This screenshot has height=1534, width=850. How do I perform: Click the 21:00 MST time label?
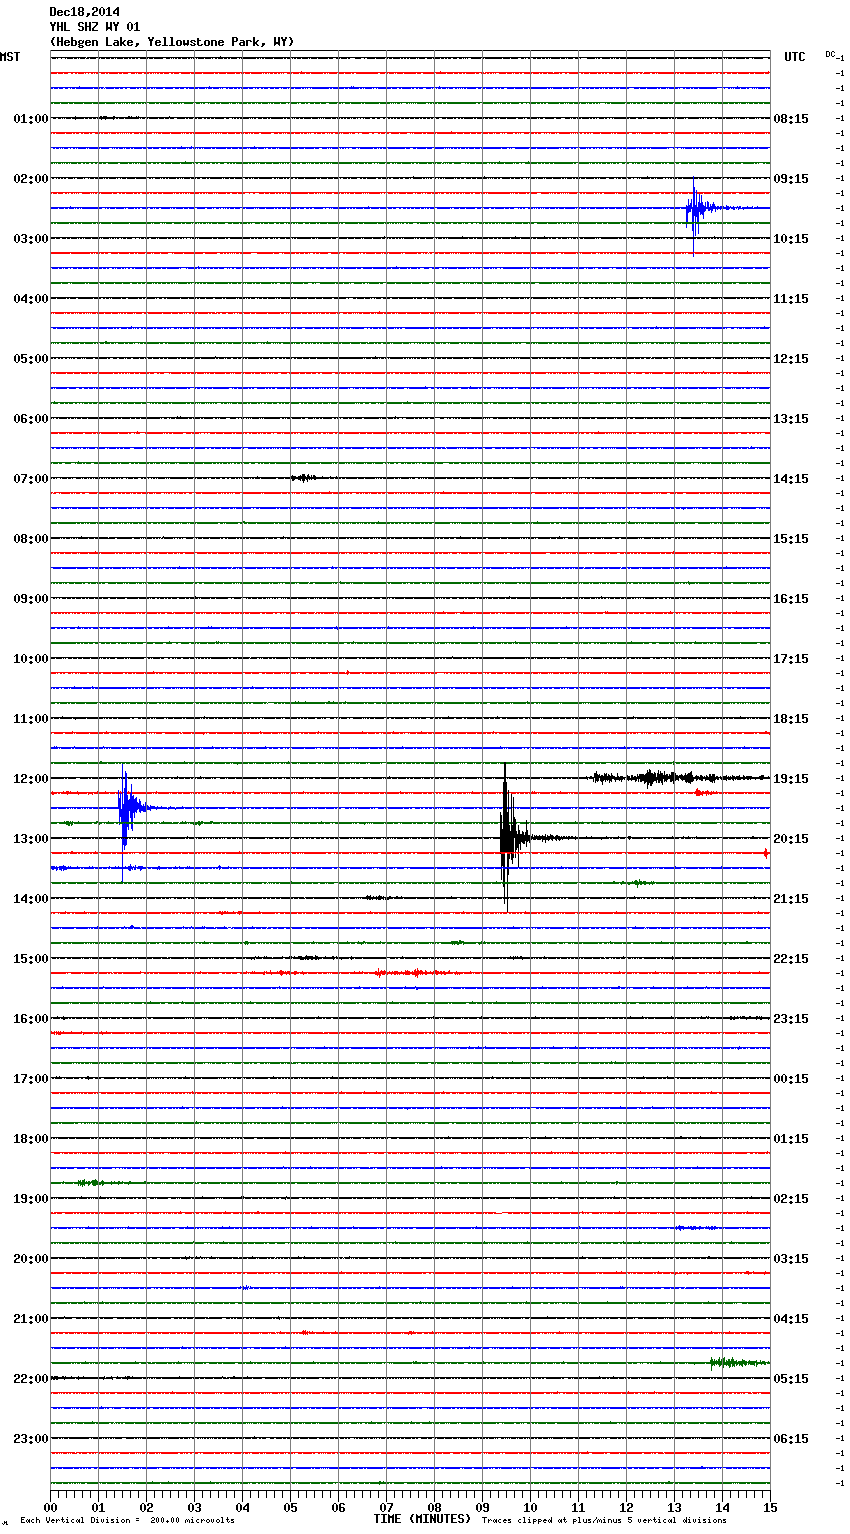click(30, 1319)
